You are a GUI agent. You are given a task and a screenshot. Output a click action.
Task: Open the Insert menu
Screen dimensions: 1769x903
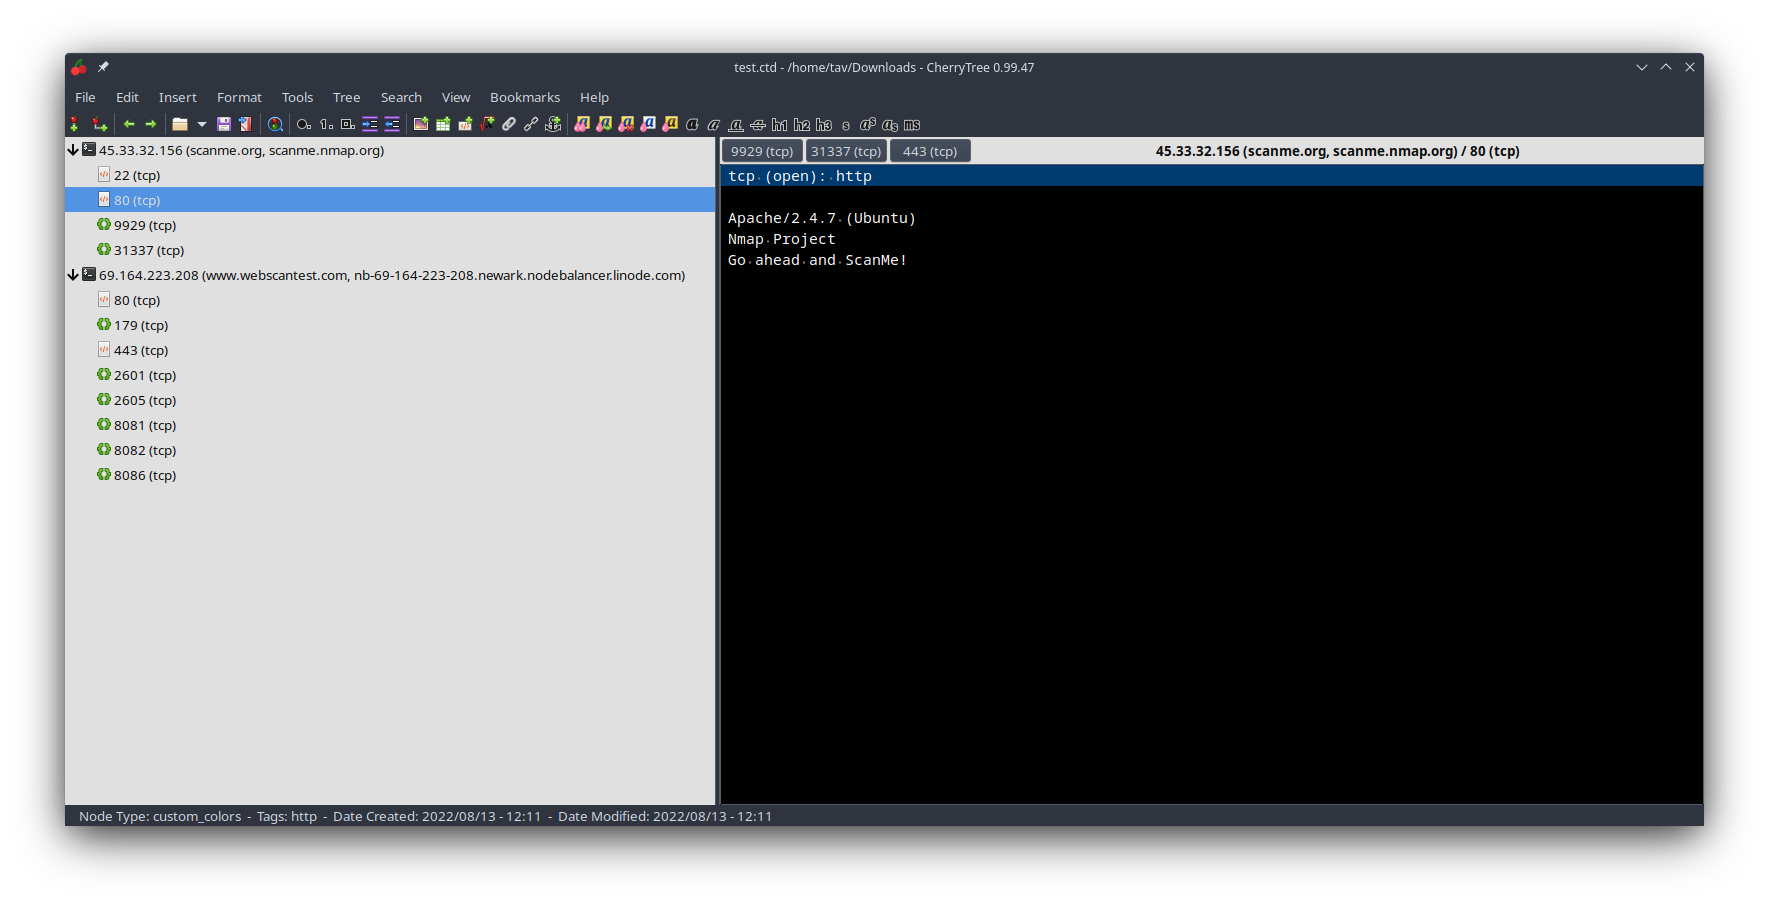177,97
